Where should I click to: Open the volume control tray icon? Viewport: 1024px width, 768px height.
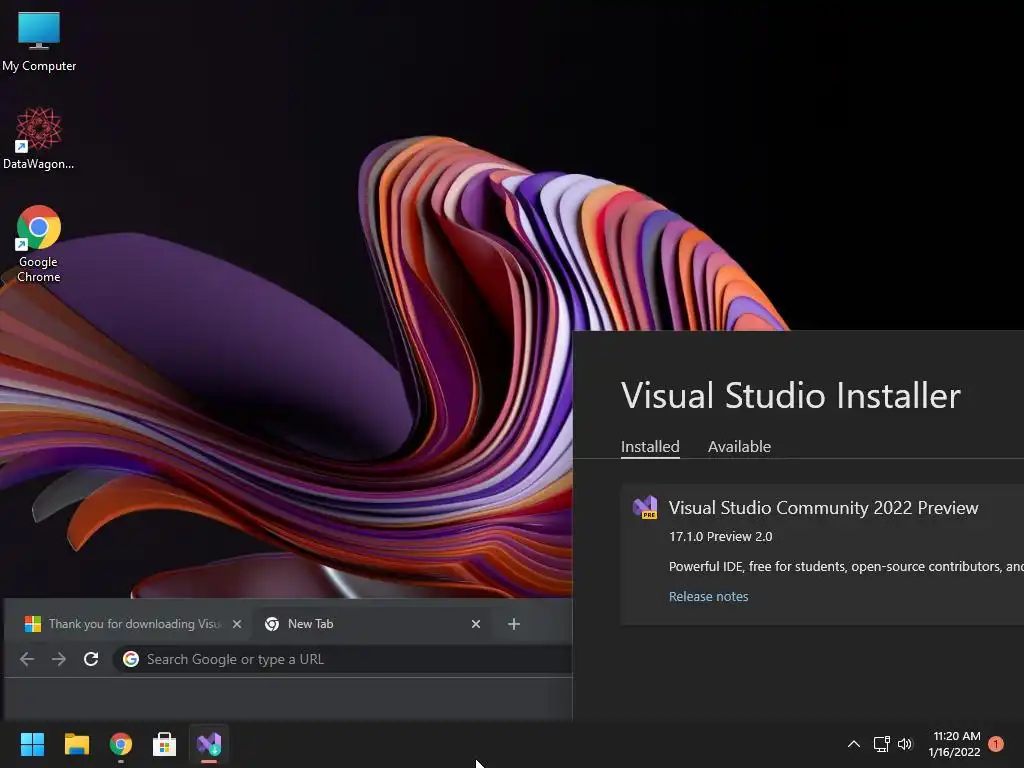(904, 744)
